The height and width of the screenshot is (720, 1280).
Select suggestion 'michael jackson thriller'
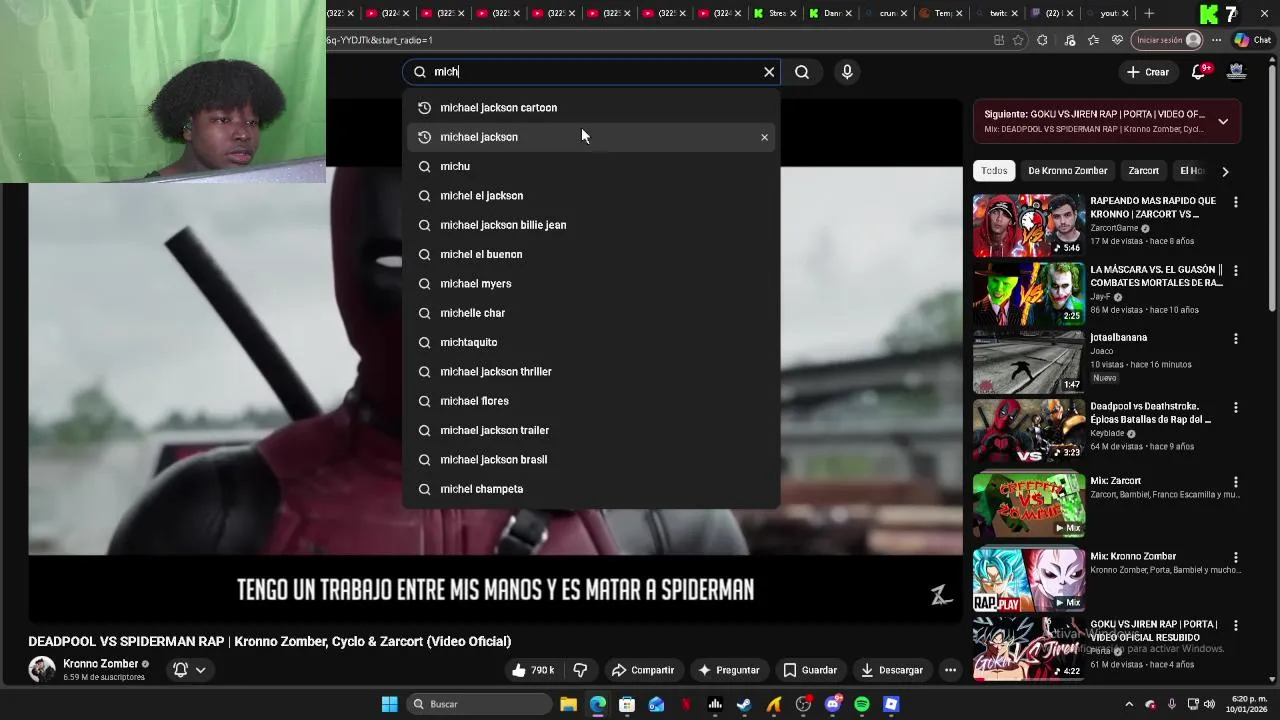(x=591, y=372)
